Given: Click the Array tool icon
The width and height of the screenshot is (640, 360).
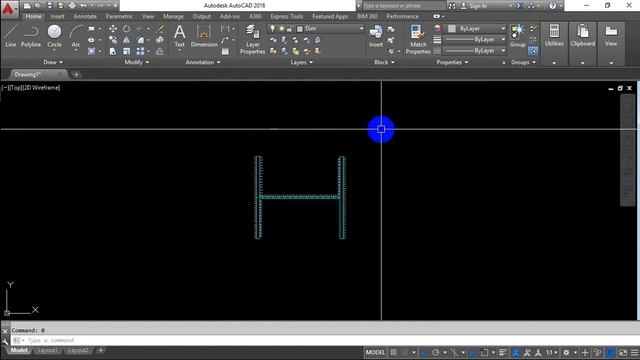Looking at the screenshot, I should (140, 51).
